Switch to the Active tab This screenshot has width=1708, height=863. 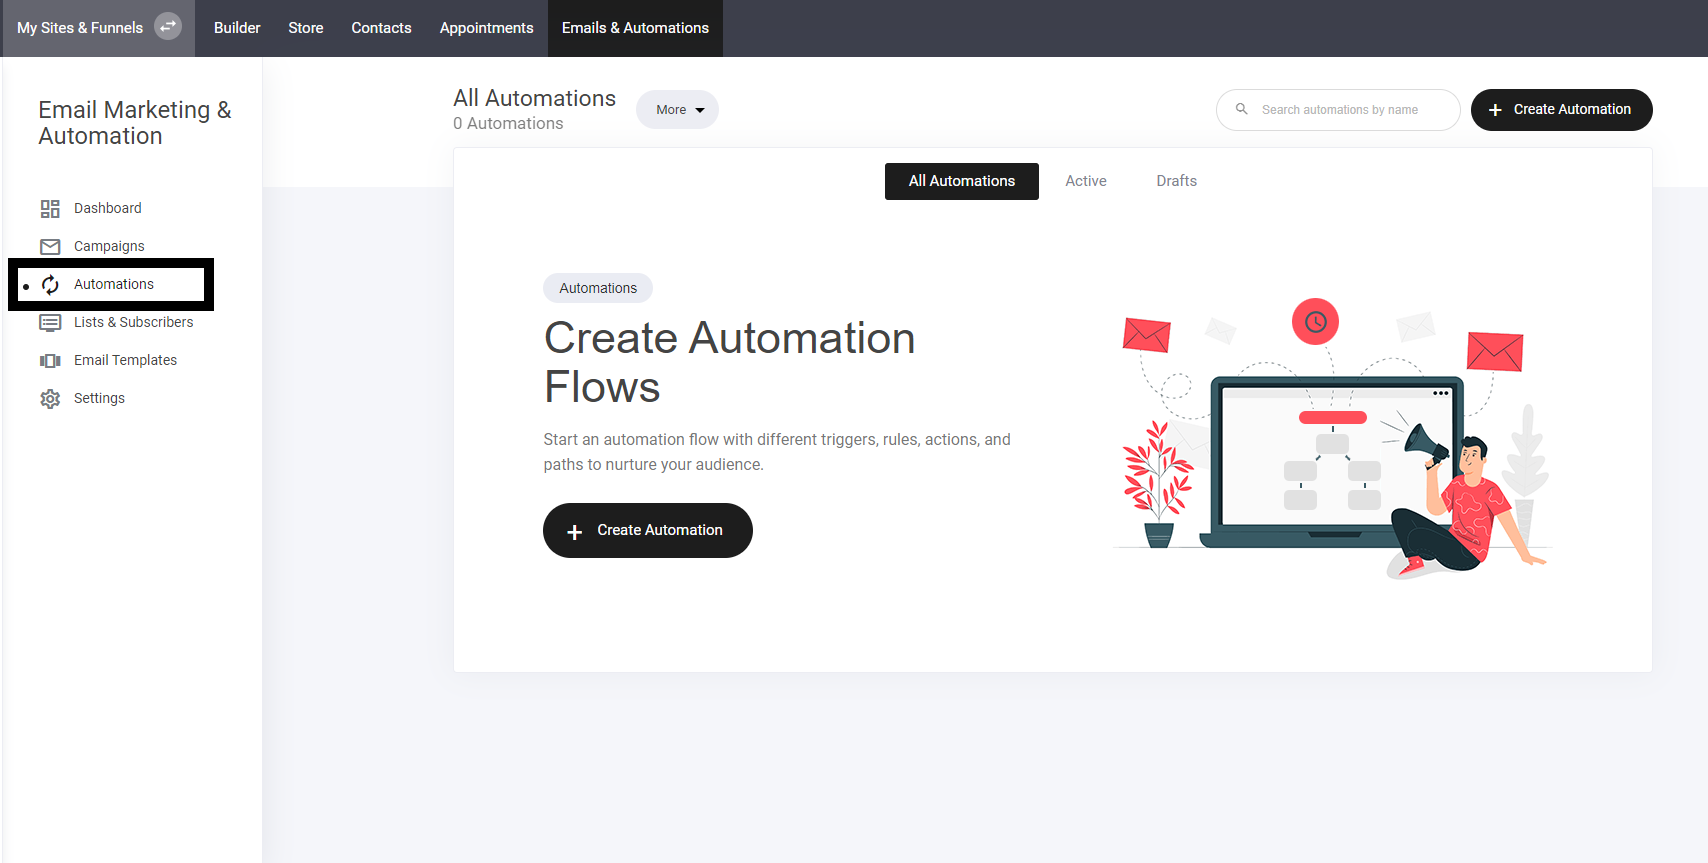[1085, 181]
